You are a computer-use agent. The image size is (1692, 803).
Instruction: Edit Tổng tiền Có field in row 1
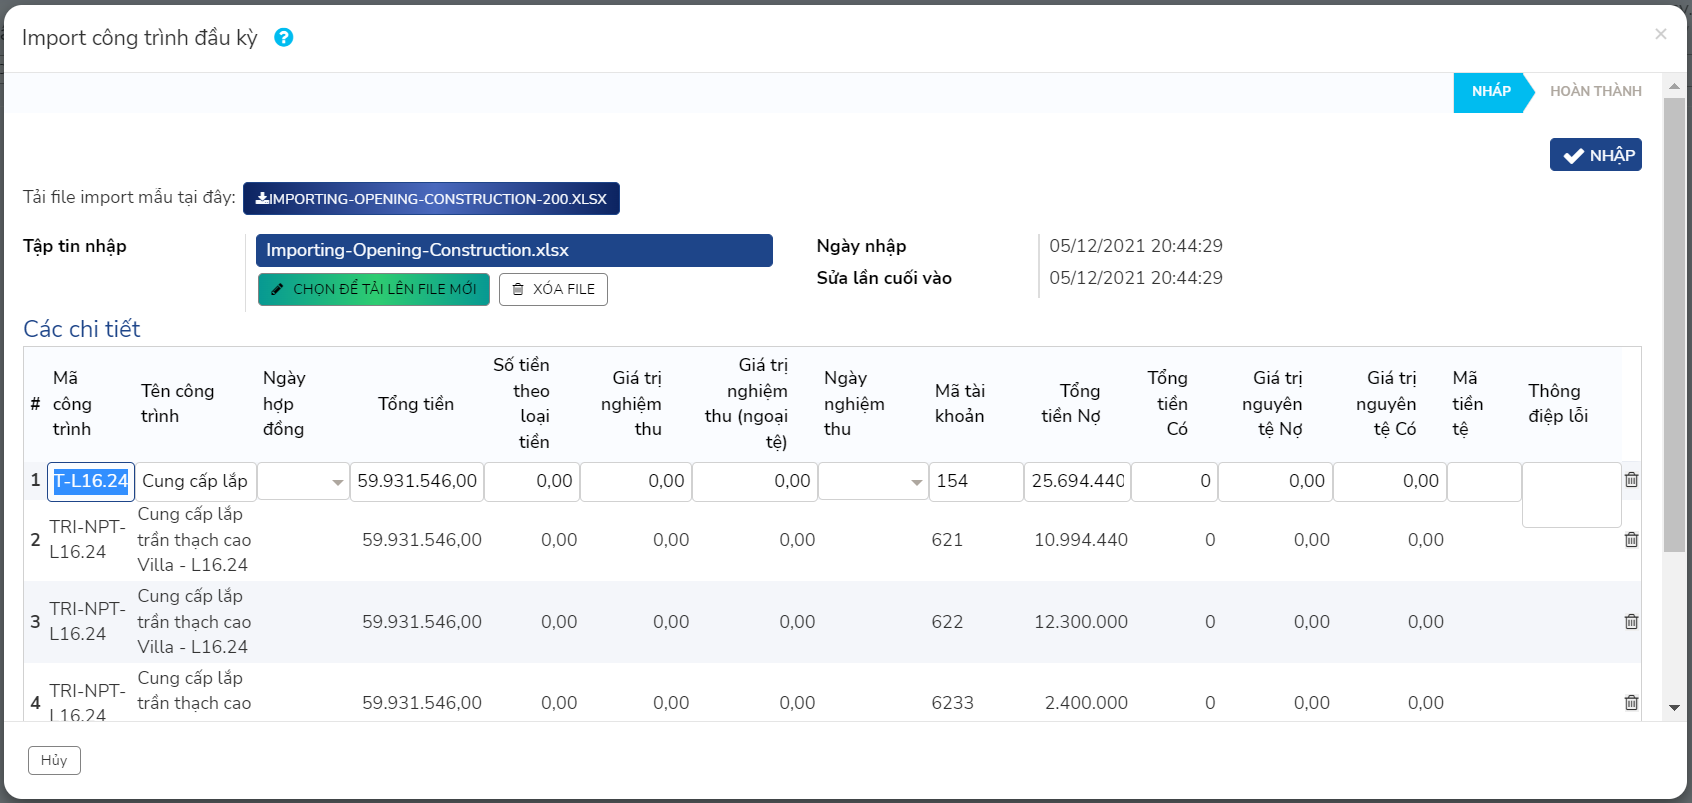point(1174,481)
